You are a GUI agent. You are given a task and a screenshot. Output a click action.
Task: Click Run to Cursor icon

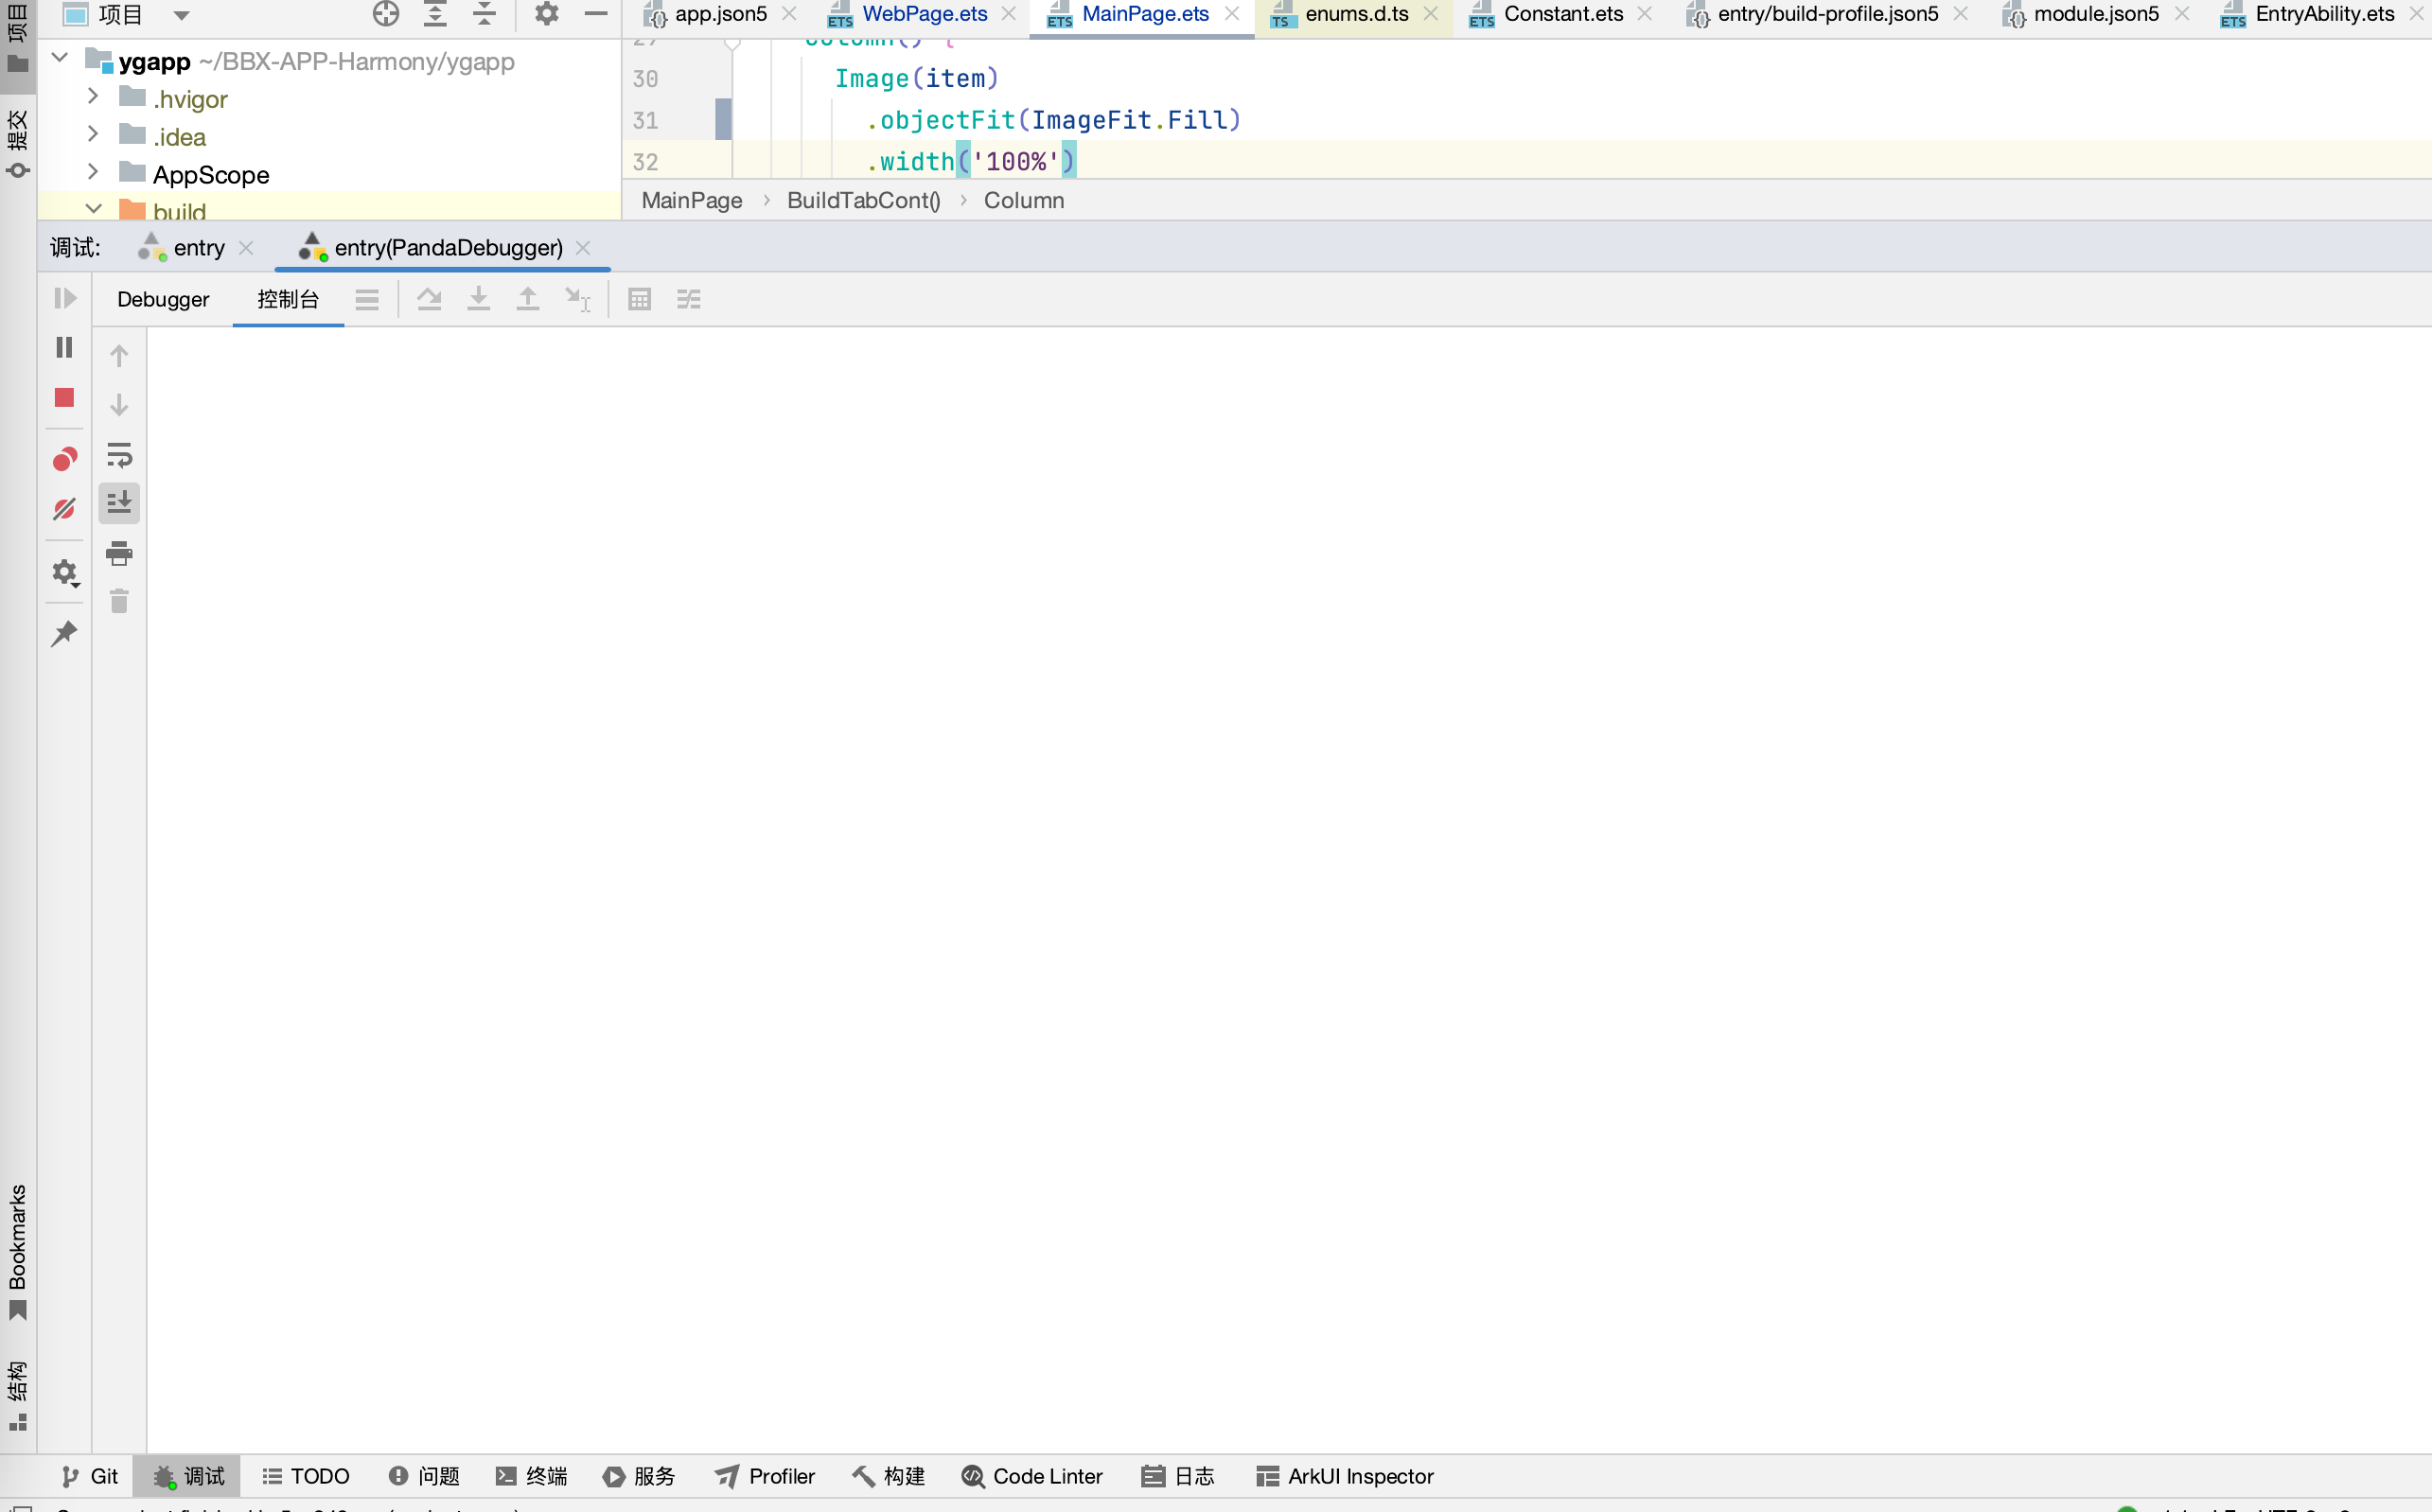click(578, 299)
